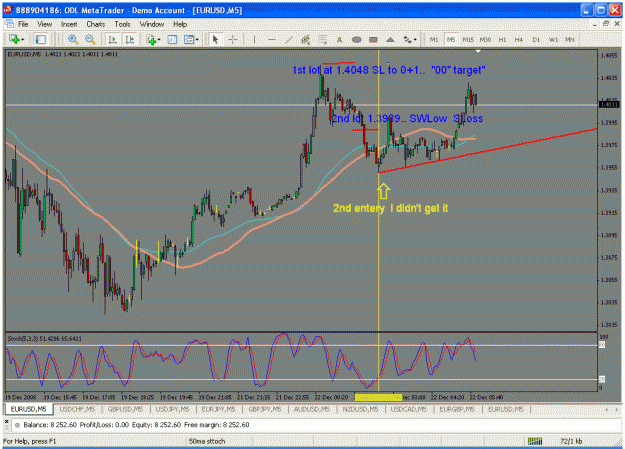Switch to the EURGBP,M5 chart tab
The width and height of the screenshot is (625, 449).
click(x=457, y=410)
